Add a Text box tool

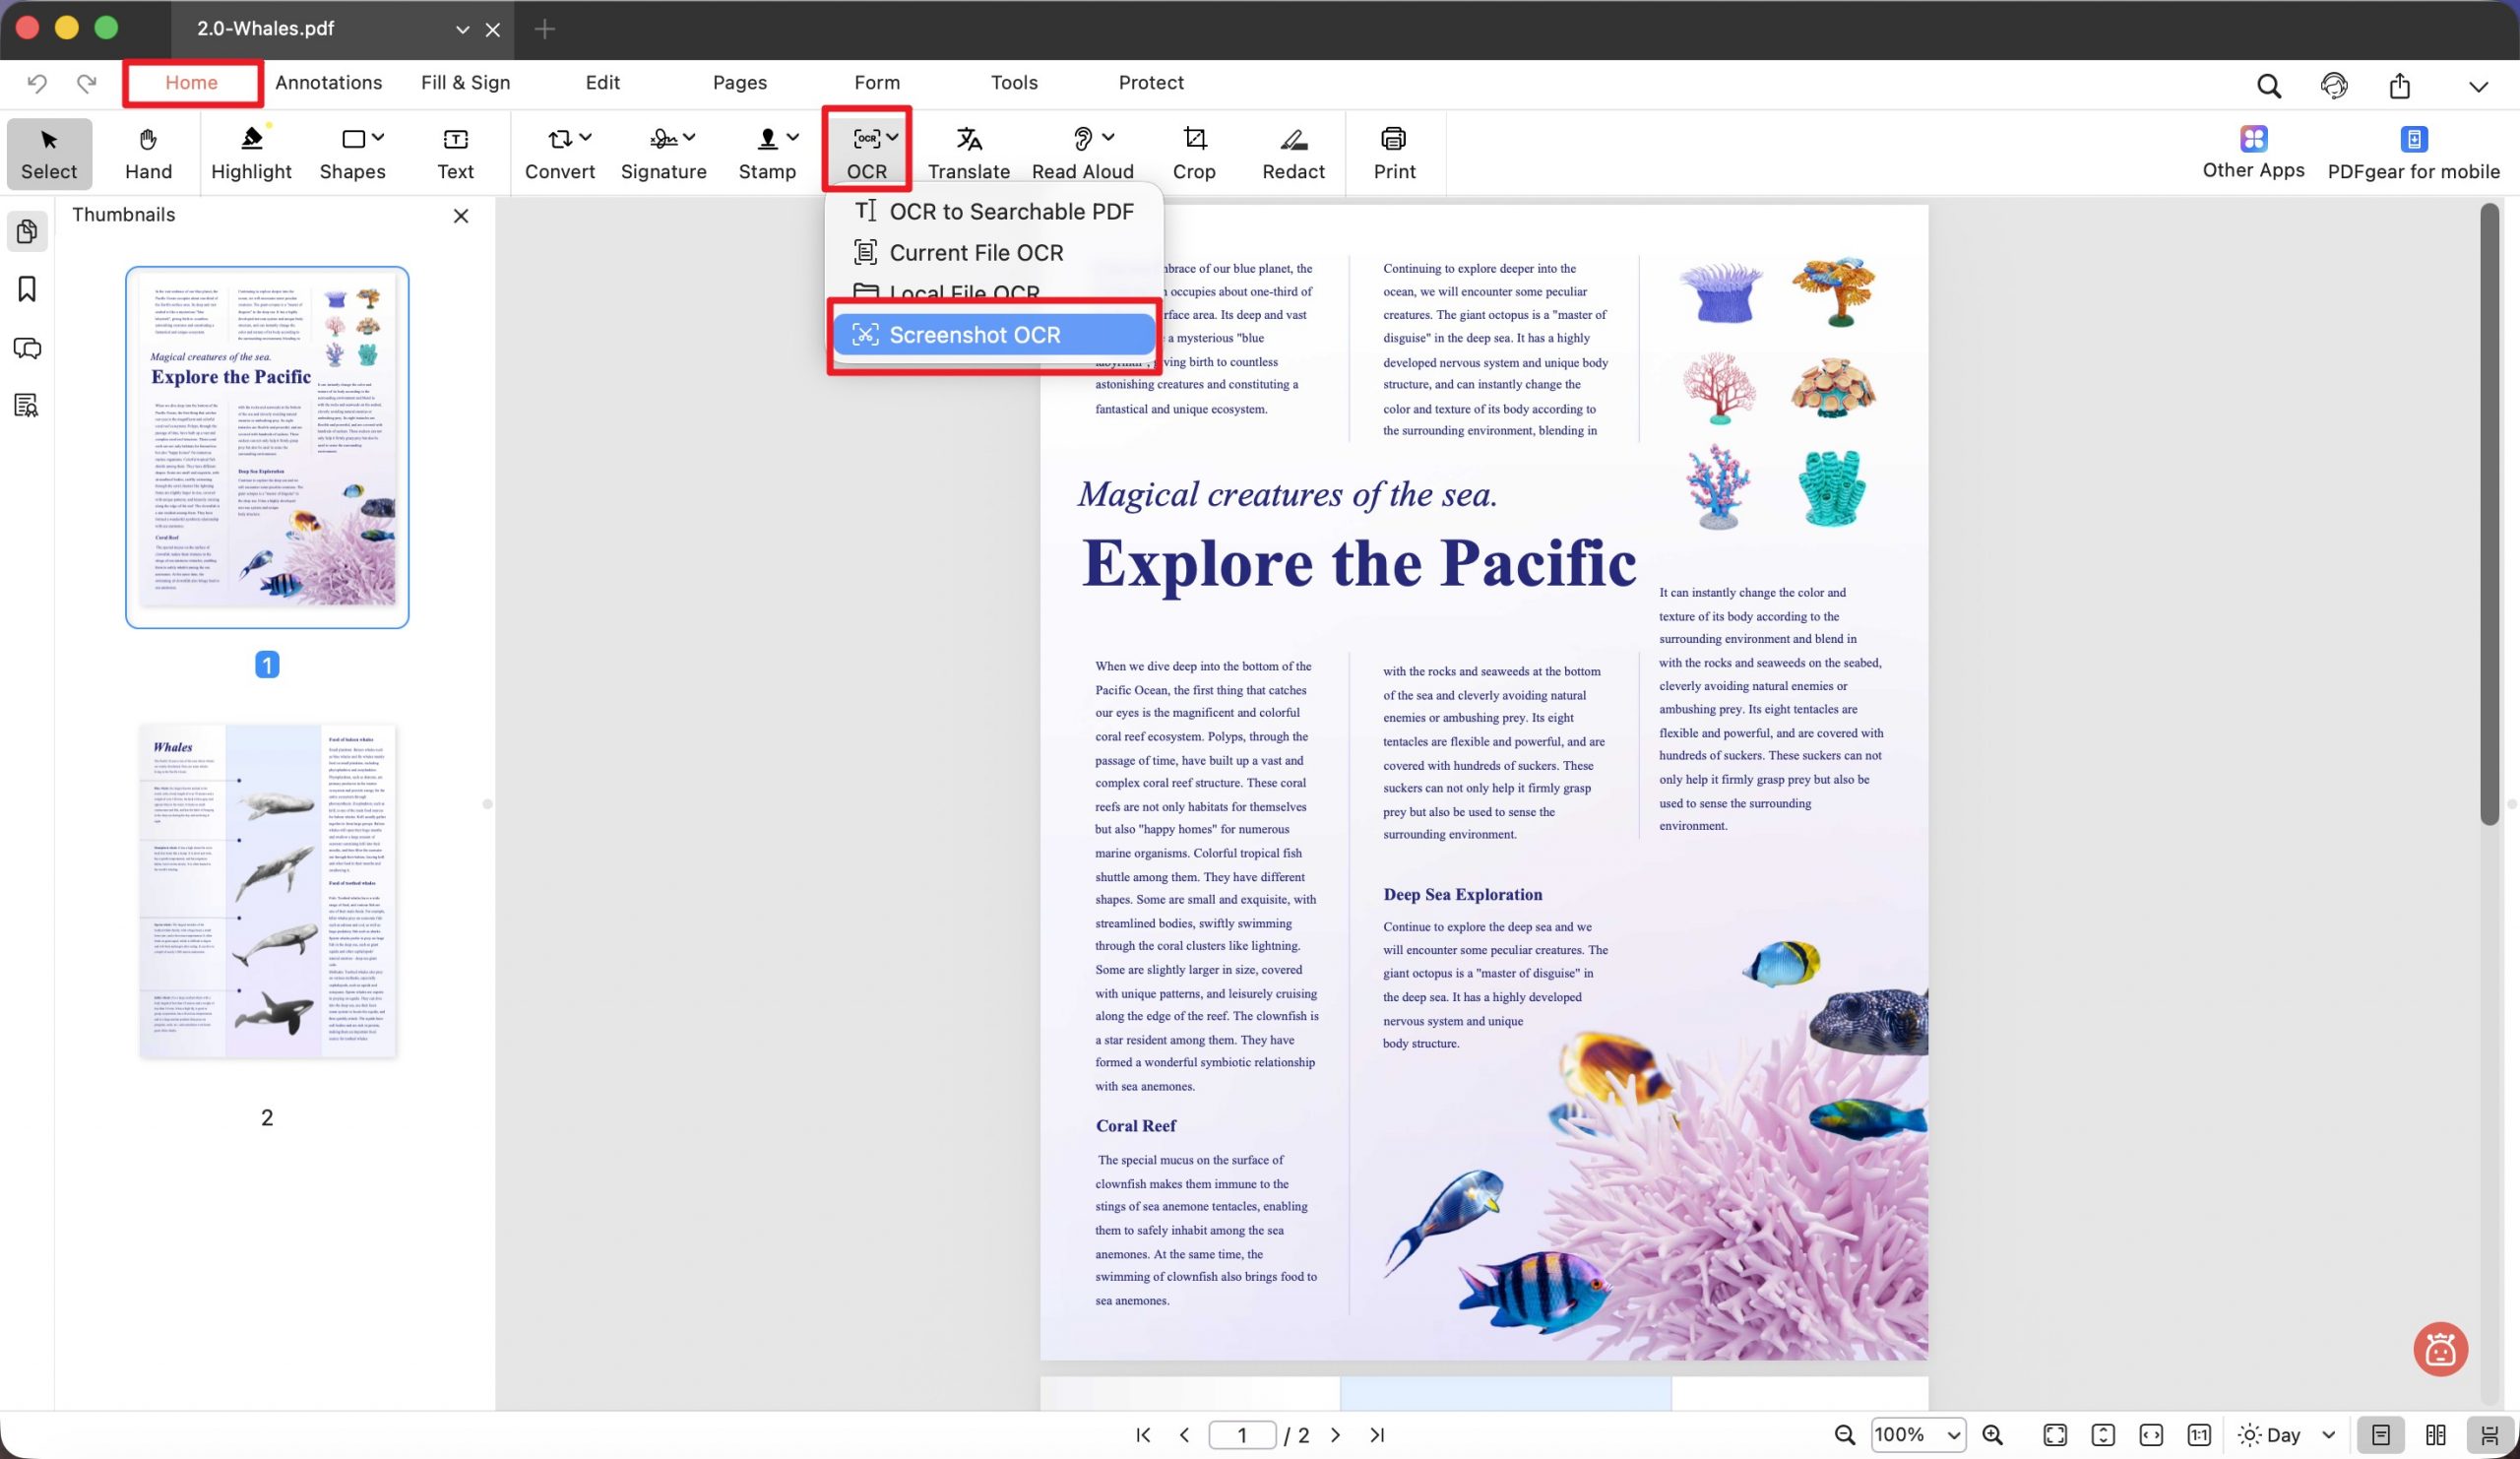coord(455,154)
